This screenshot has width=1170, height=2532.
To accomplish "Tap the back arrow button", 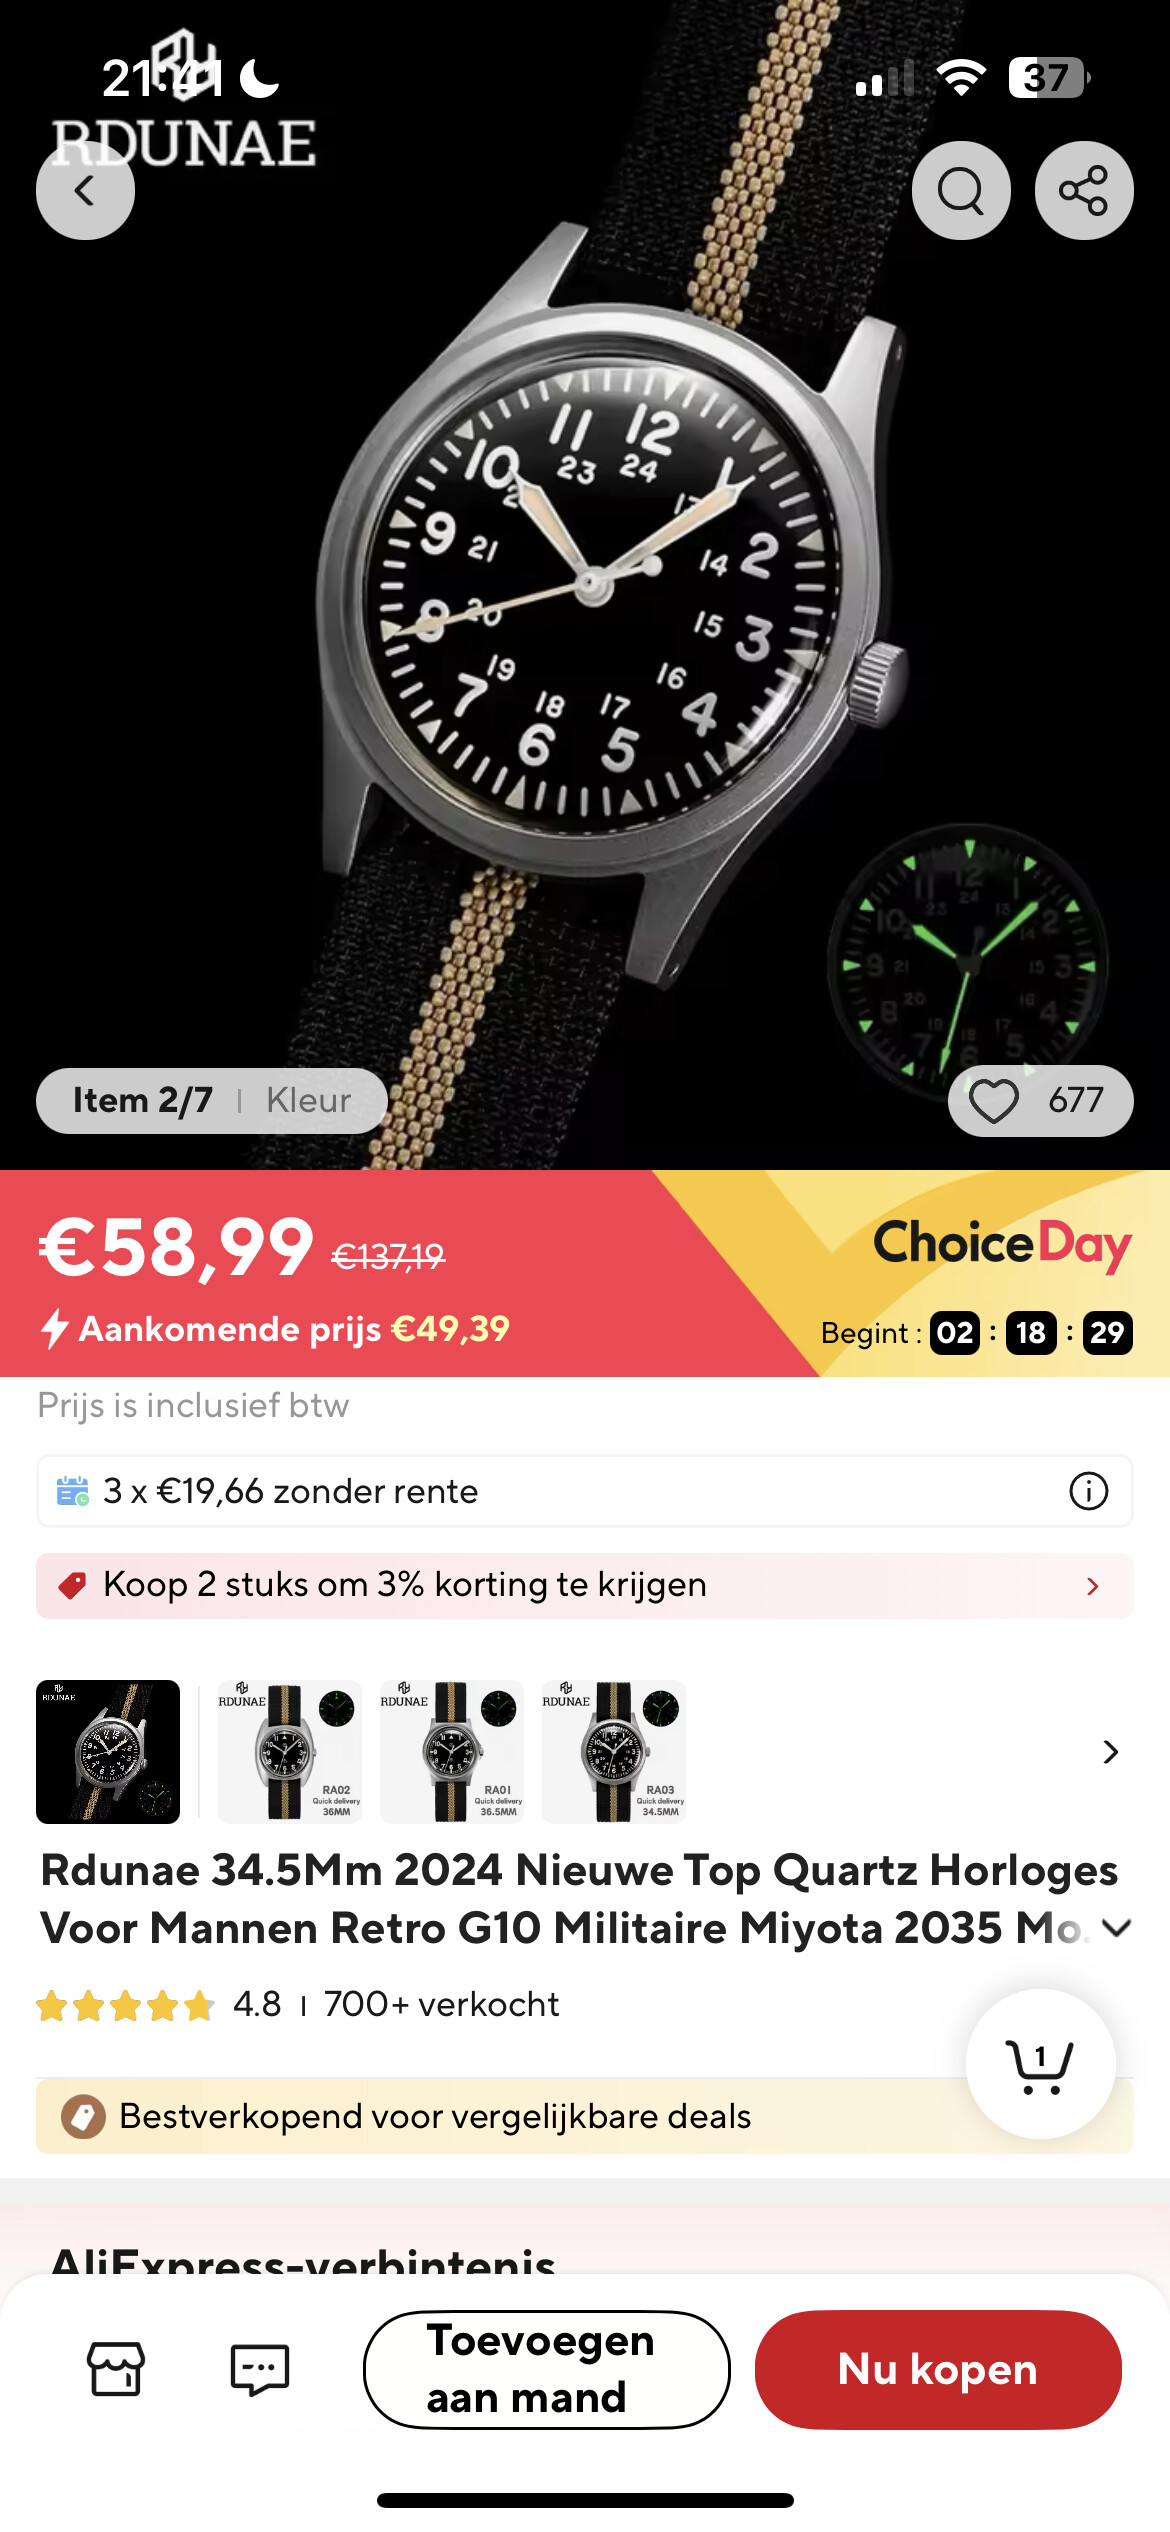I will coord(85,190).
